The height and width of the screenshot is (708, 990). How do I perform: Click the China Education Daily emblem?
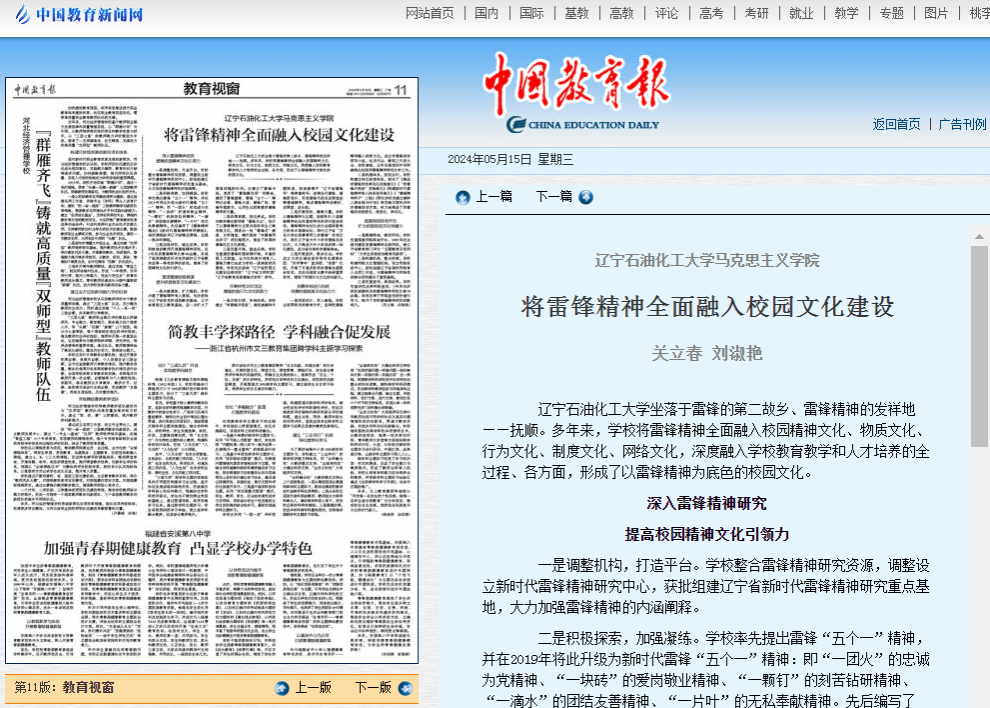[516, 124]
